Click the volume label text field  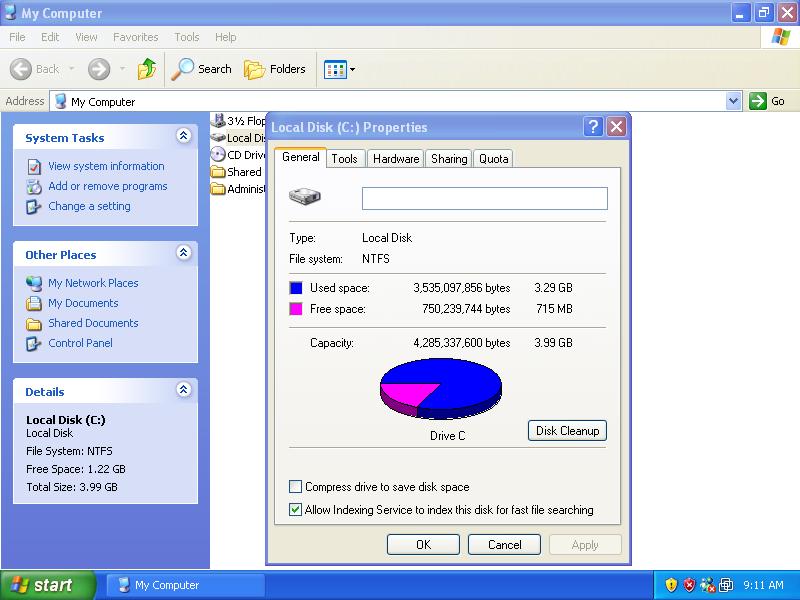(485, 198)
